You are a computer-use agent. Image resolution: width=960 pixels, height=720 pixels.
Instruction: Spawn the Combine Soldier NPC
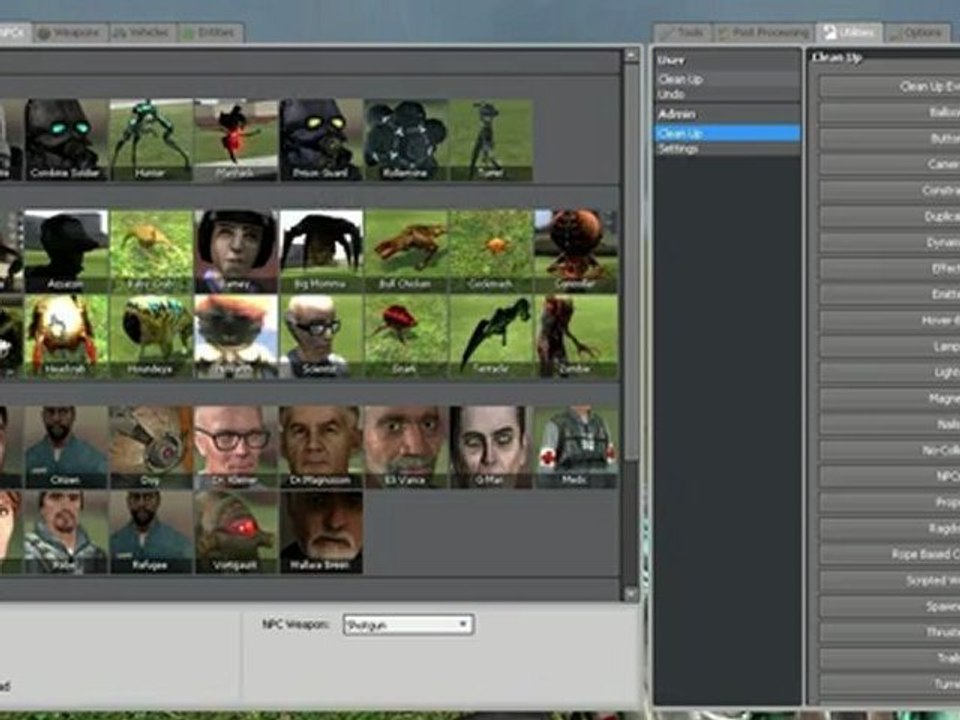coord(66,140)
